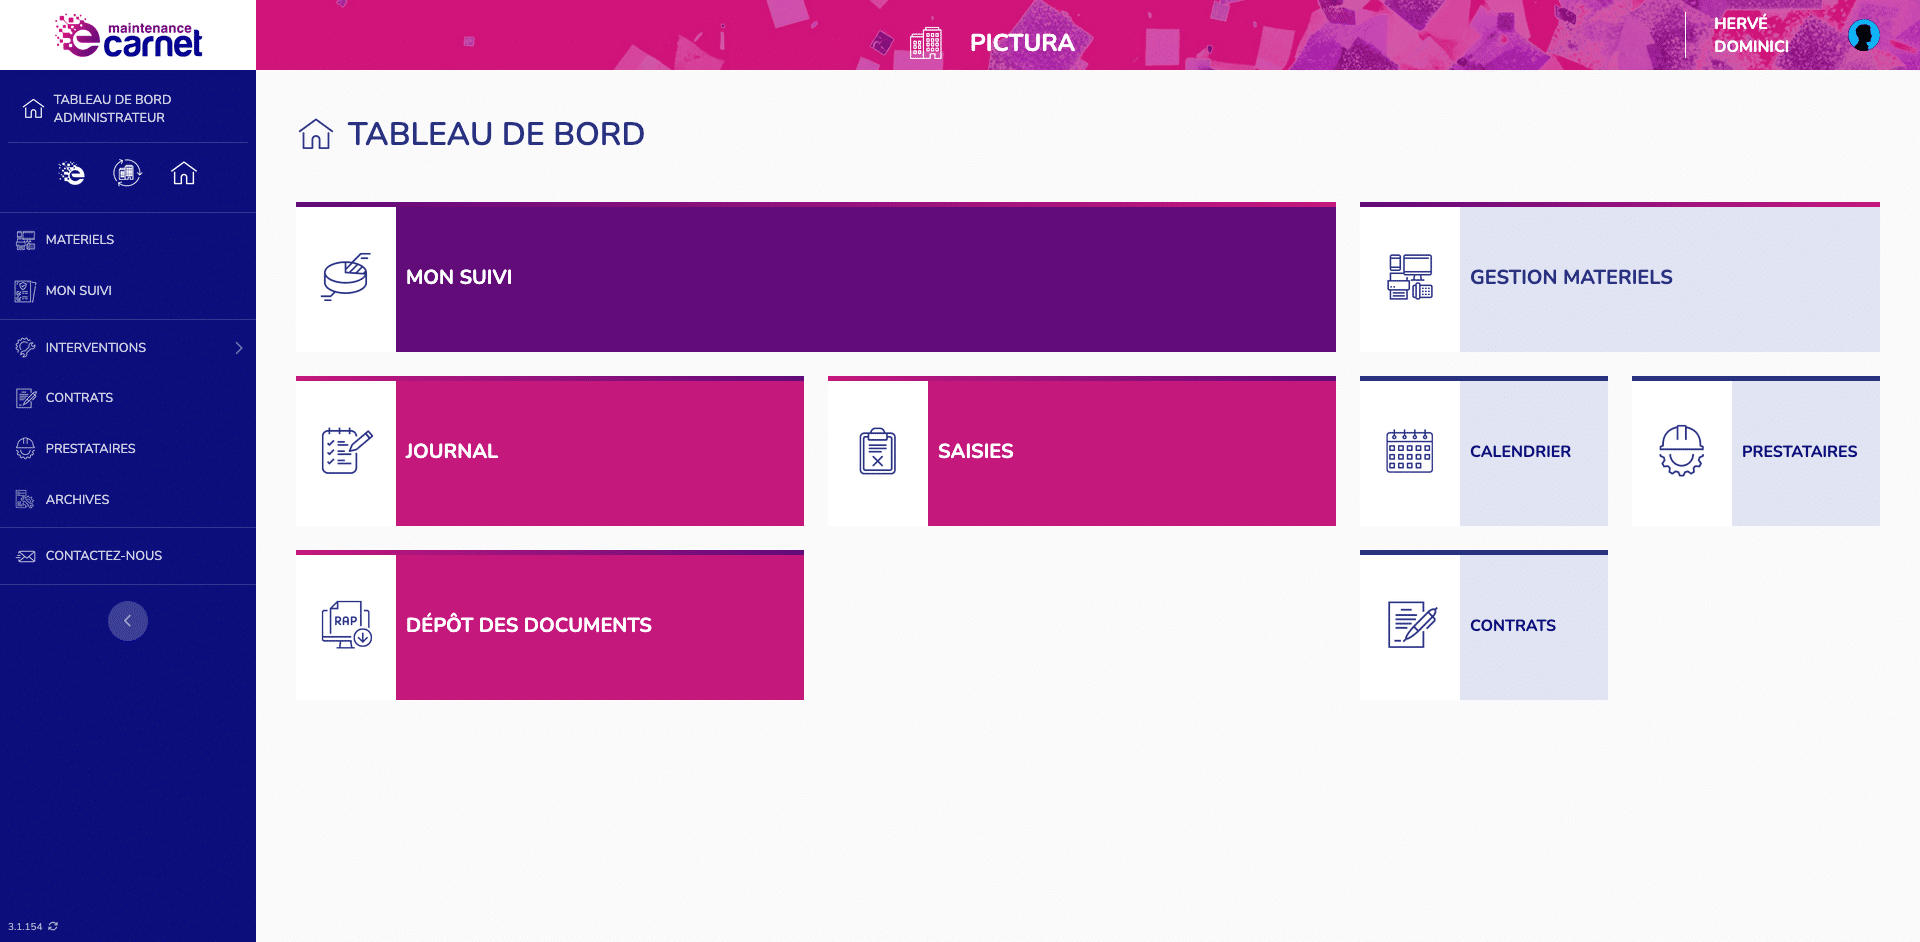1920x942 pixels.
Task: Click the building sync icon in sidebar shortcuts
Action: coord(127,173)
